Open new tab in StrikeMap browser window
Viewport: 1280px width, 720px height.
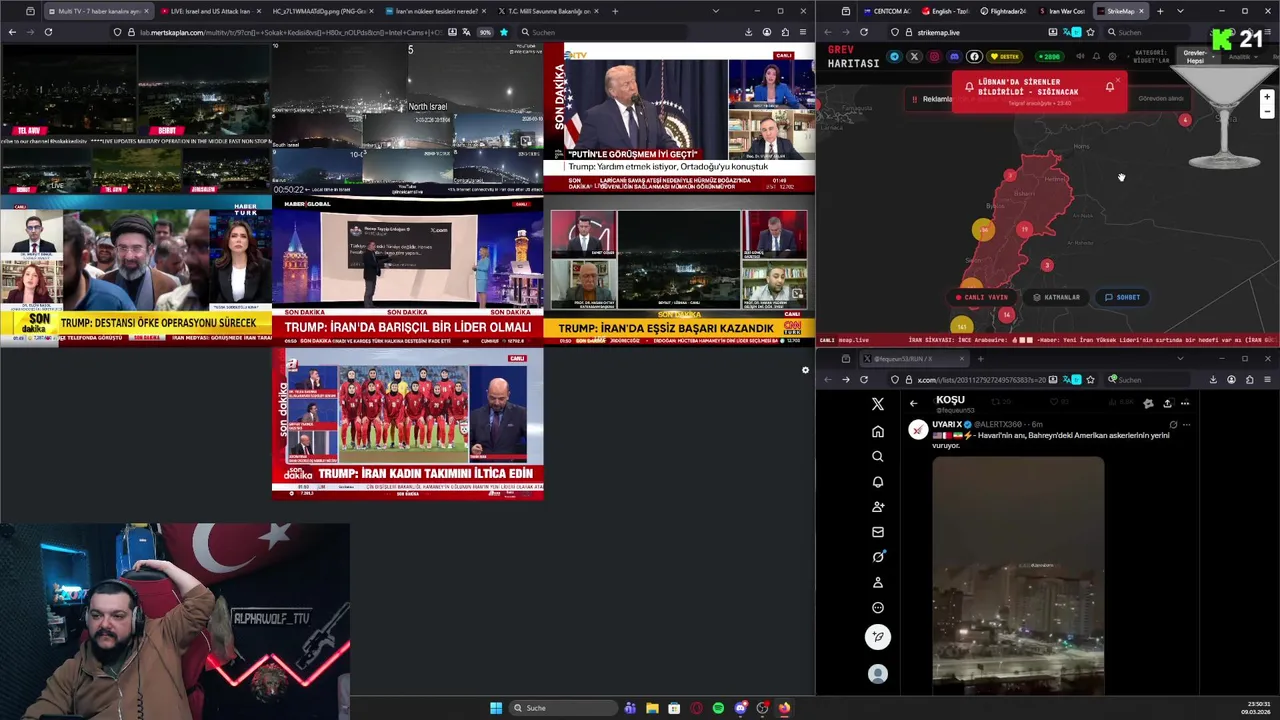tap(1160, 11)
